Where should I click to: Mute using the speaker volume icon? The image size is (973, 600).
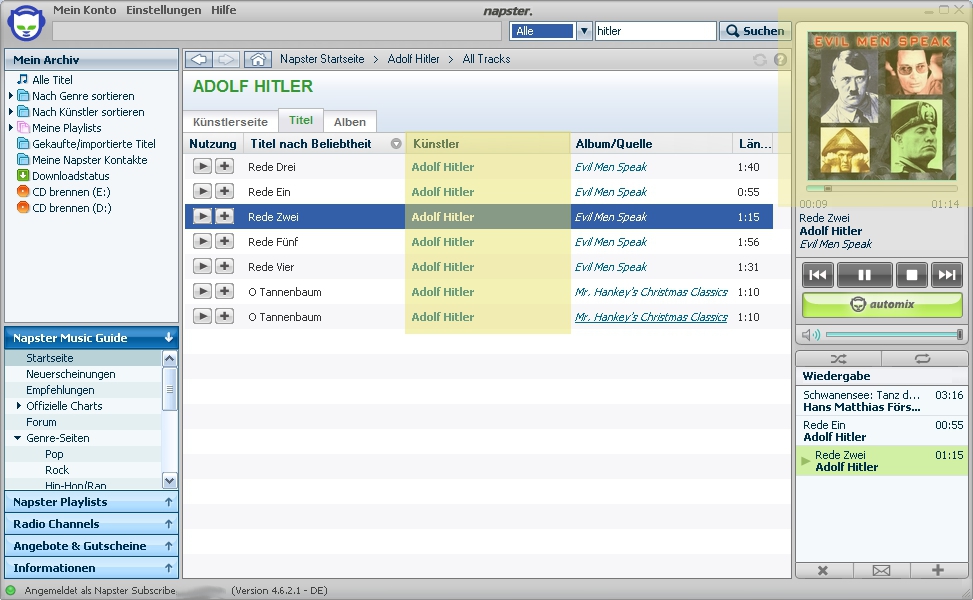click(x=810, y=335)
